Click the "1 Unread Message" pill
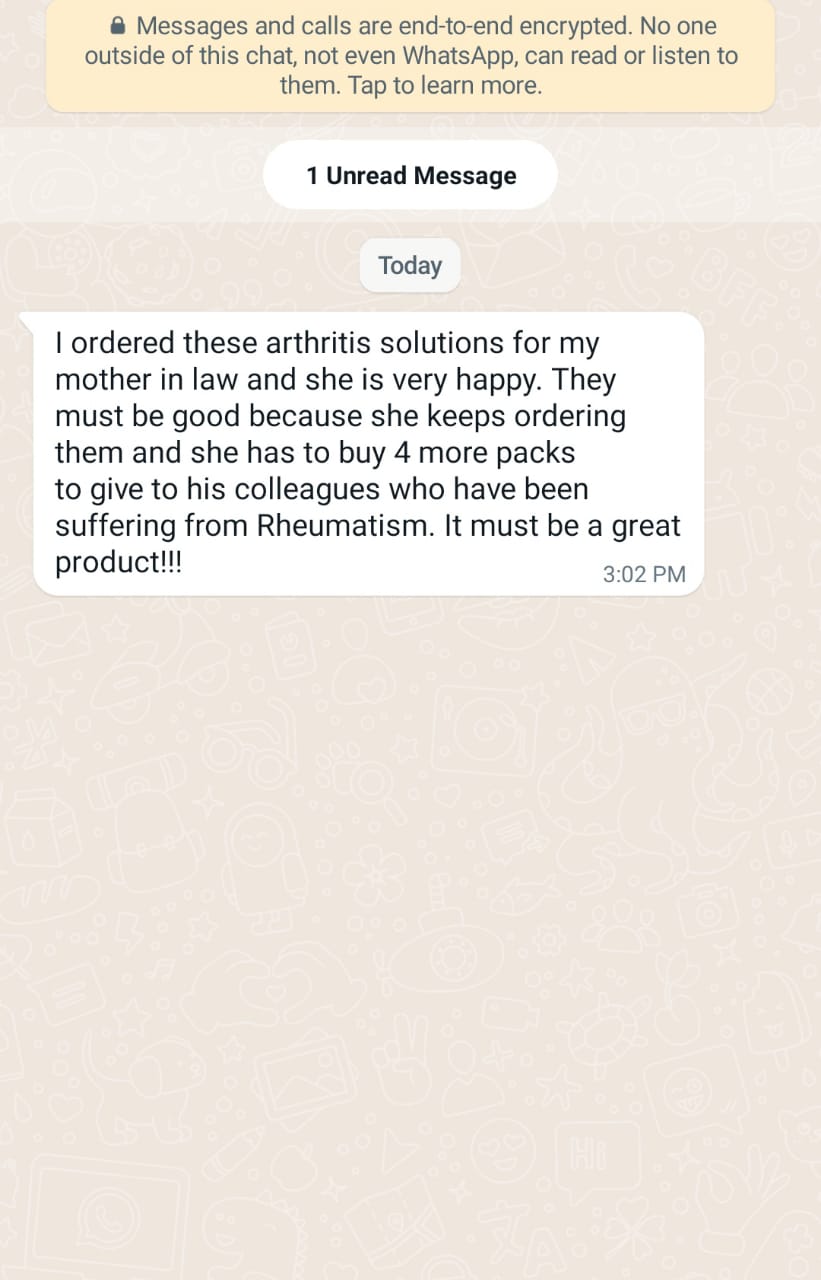 click(x=410, y=176)
